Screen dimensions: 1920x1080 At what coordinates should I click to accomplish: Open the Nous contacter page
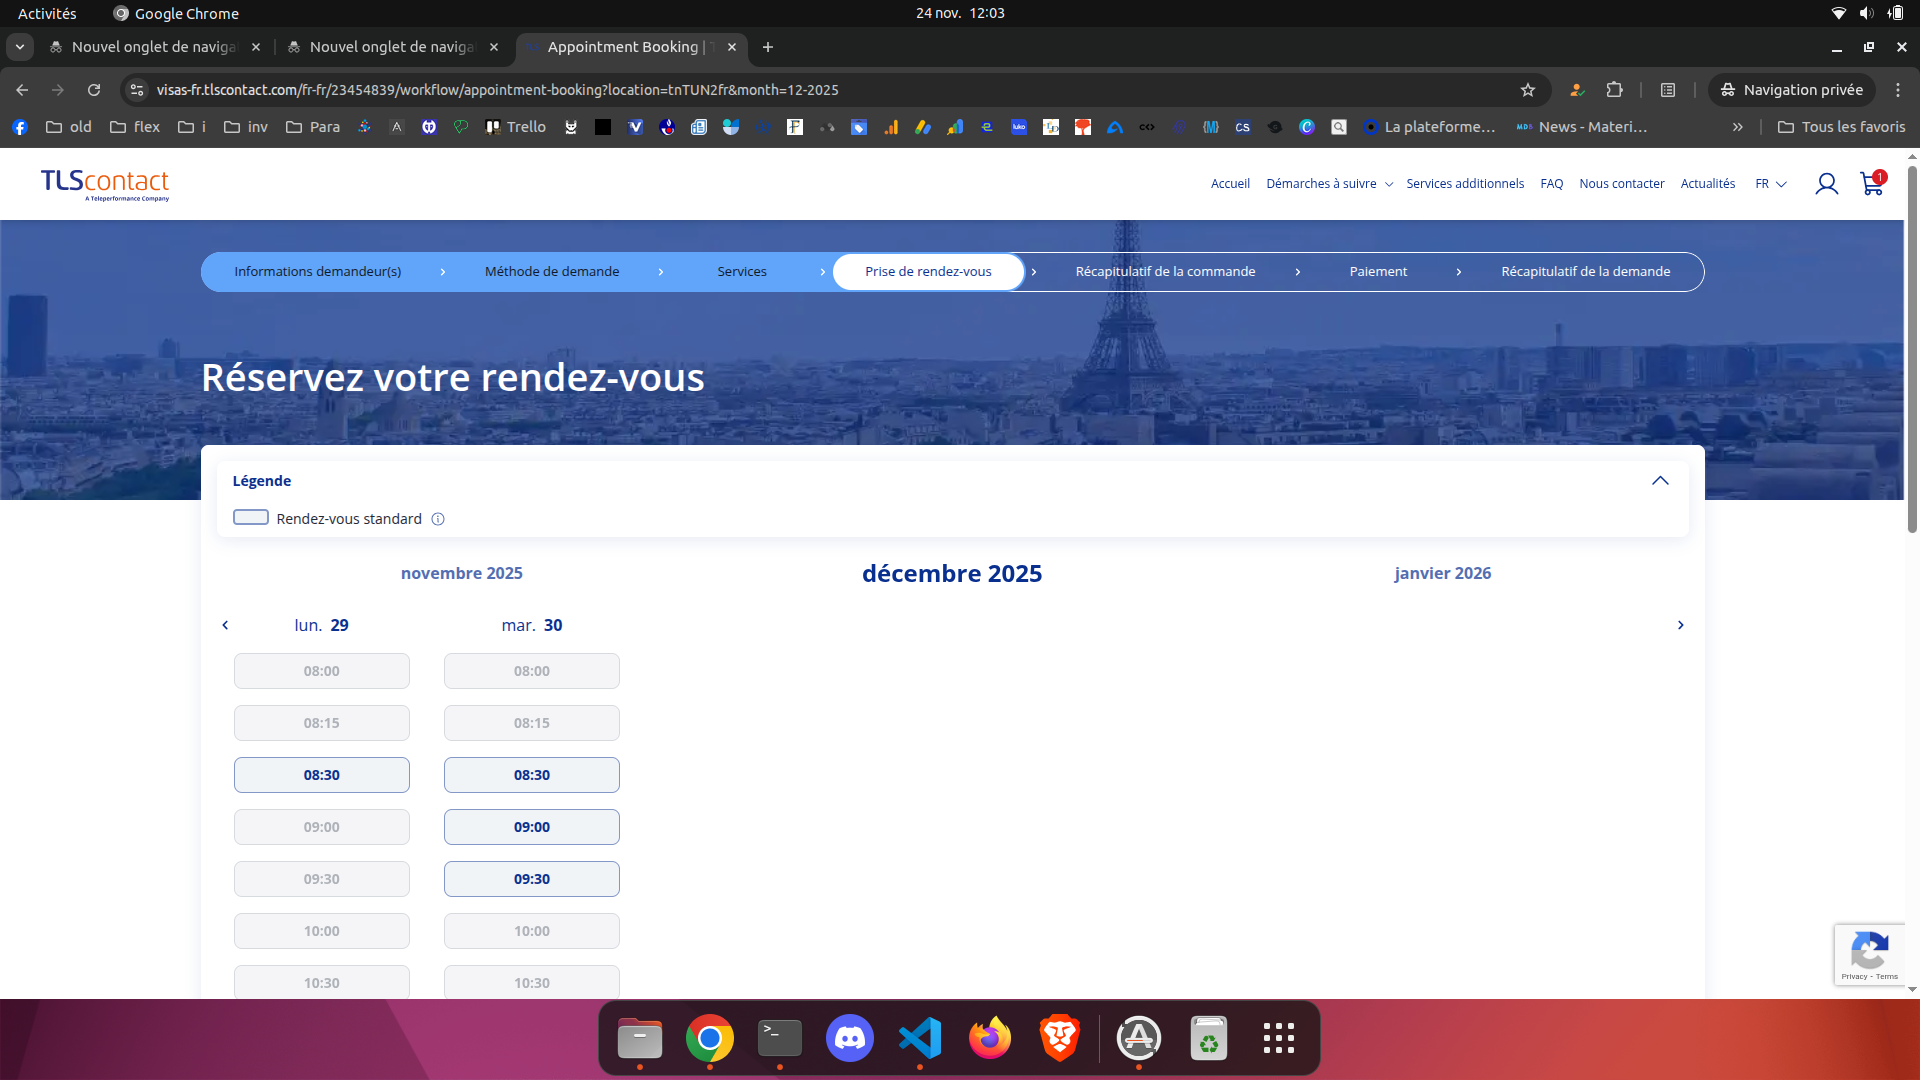click(x=1620, y=184)
